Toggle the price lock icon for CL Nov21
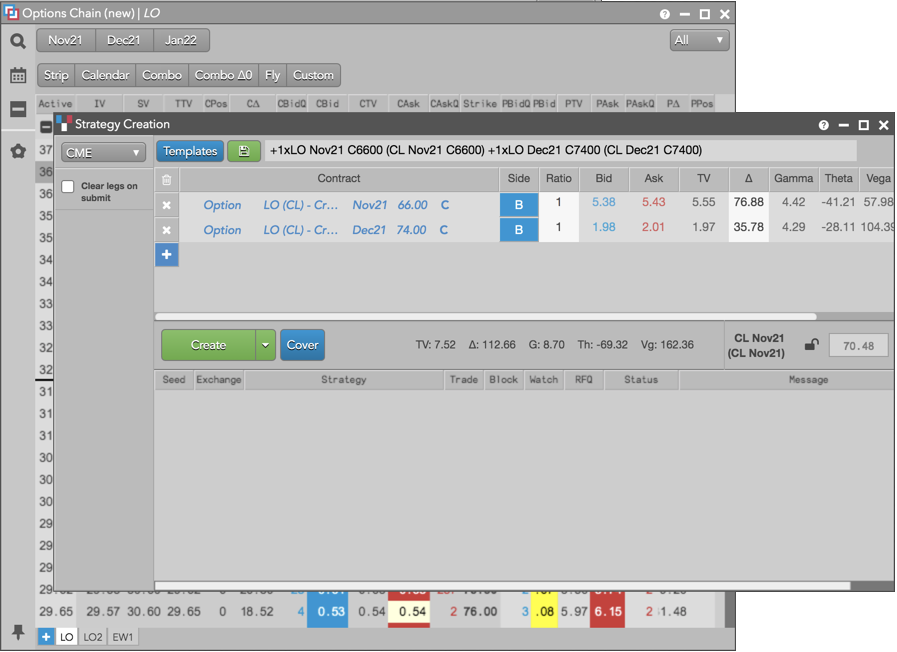 click(x=812, y=345)
